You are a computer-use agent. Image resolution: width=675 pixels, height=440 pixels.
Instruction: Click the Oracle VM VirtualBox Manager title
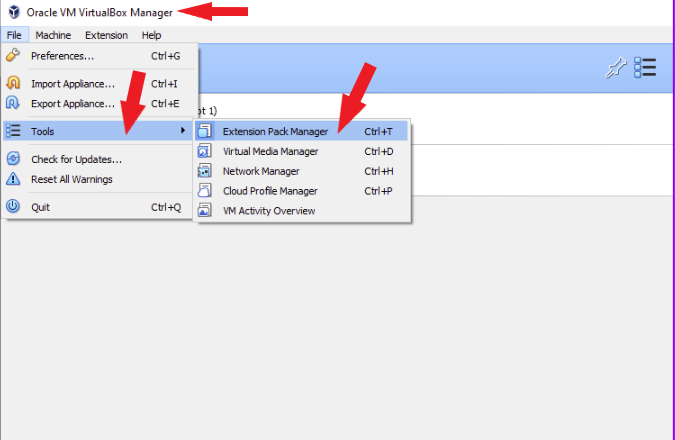(x=99, y=12)
